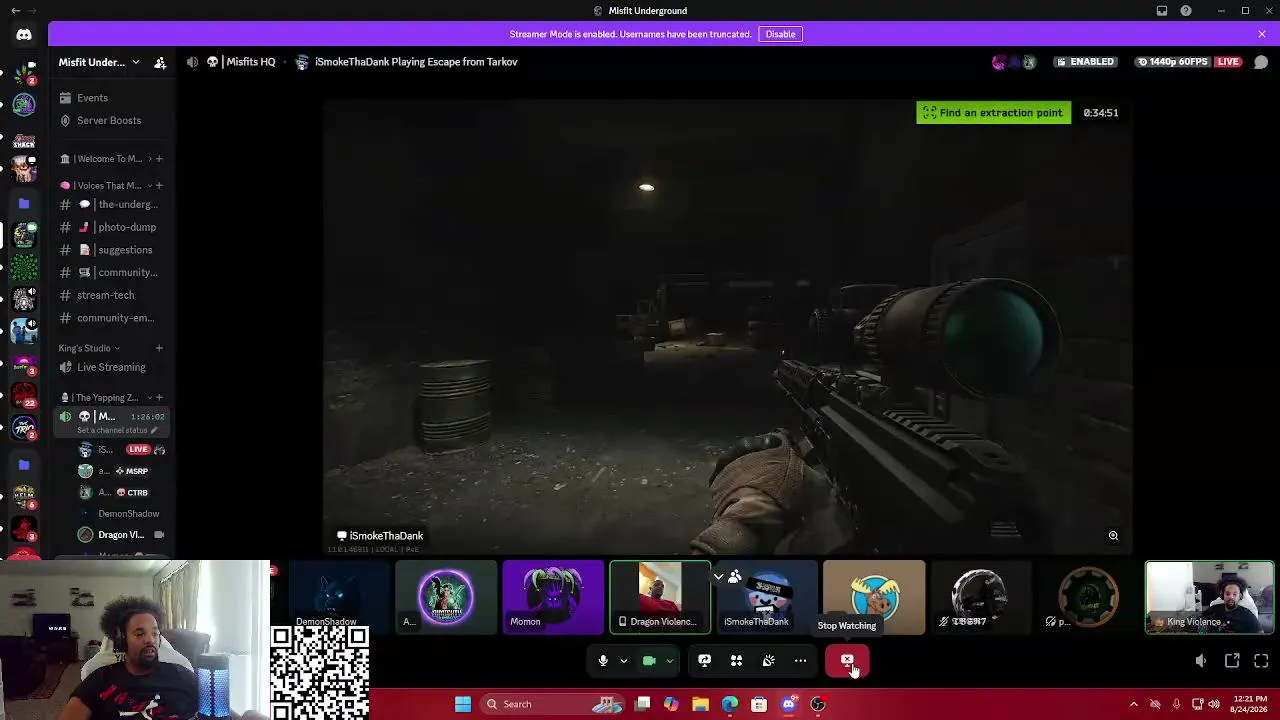The width and height of the screenshot is (1280, 720).
Task: Adjust the stream volume speaker icon
Action: [x=1201, y=661]
